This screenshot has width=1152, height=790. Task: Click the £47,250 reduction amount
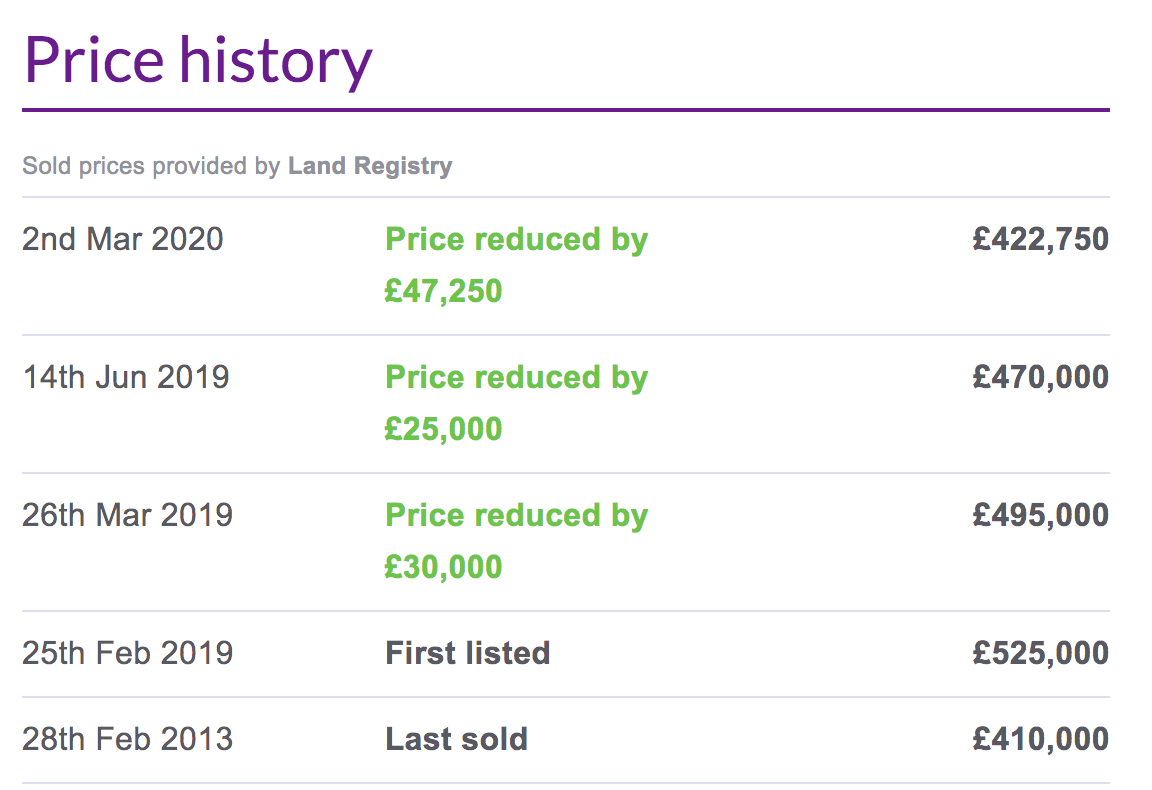pos(443,292)
